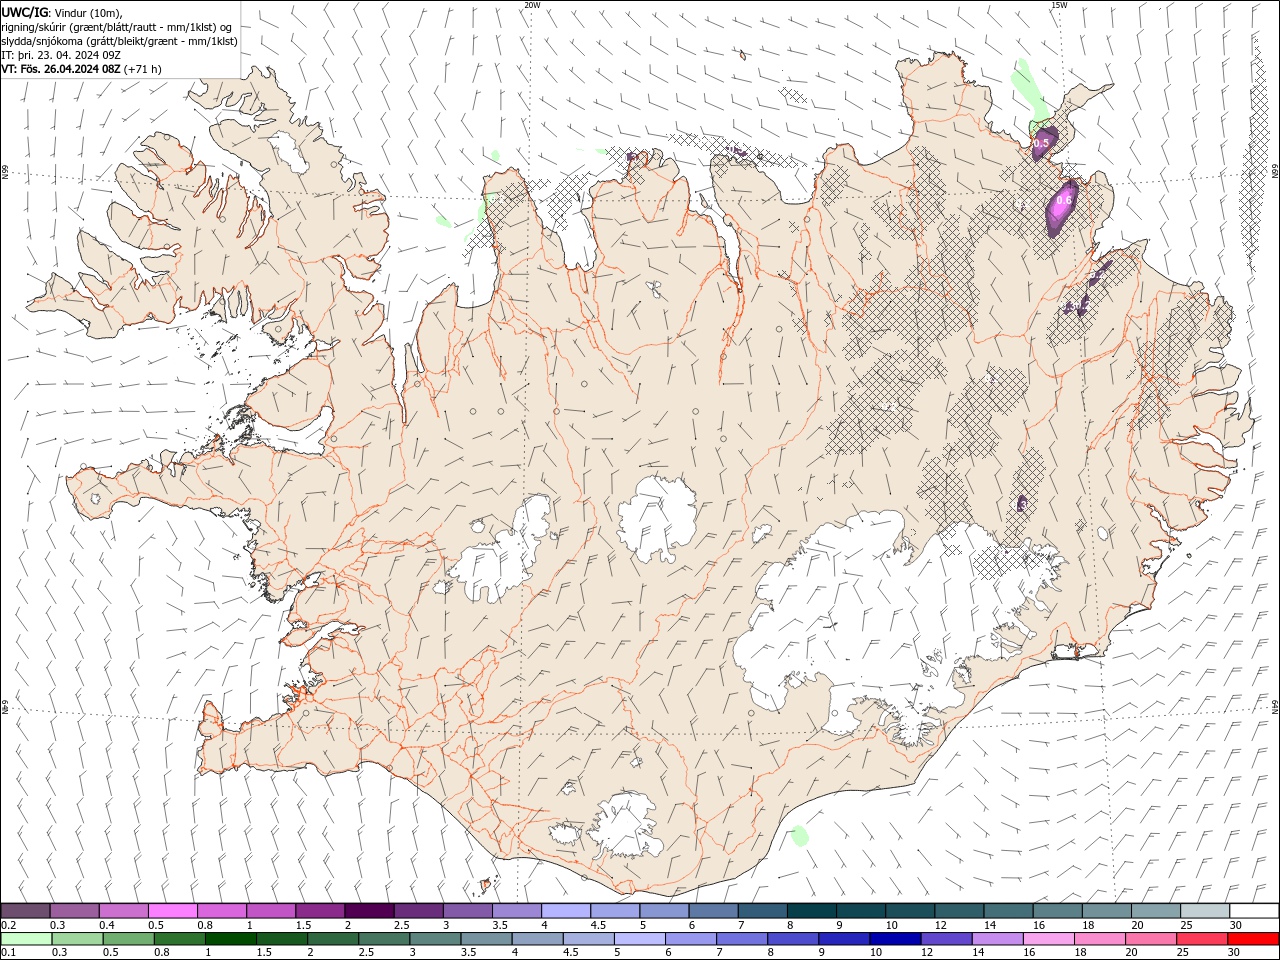Select the upper-scale swatch starting at 20
Viewport: 1280px width, 960px height.
1156,911
